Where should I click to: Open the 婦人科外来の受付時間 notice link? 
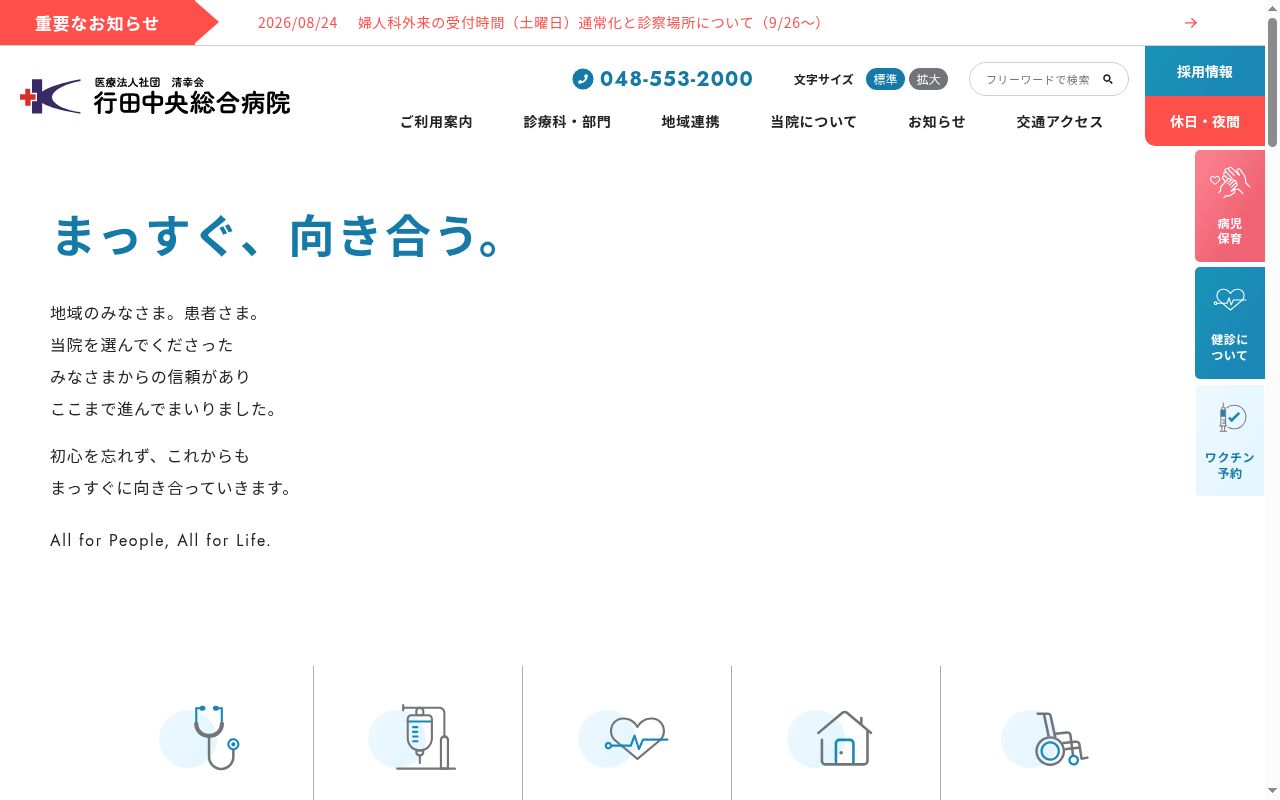pyautogui.click(x=590, y=23)
